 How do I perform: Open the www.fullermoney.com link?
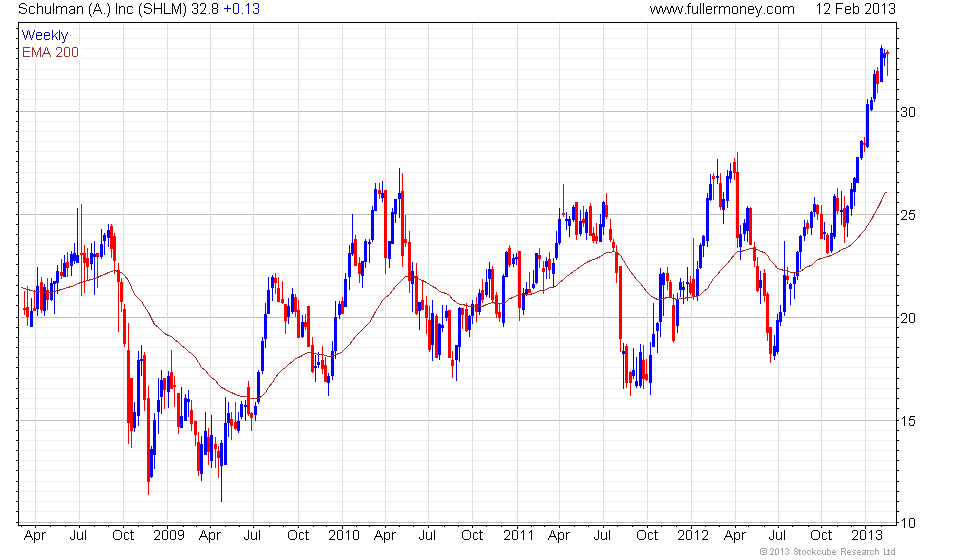tap(722, 9)
